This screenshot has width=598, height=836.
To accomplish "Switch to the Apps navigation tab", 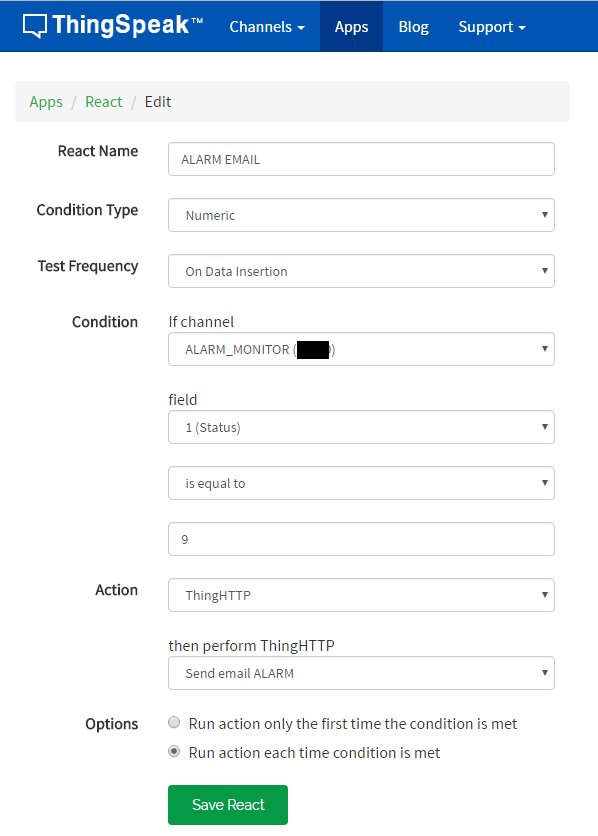I will (351, 27).
